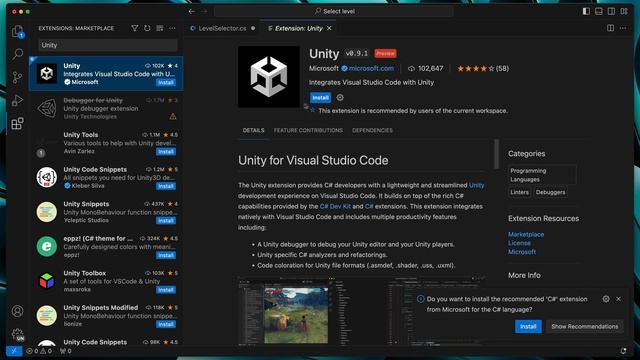
Task: Select Debugger for Unity extension row
Action: 106,109
